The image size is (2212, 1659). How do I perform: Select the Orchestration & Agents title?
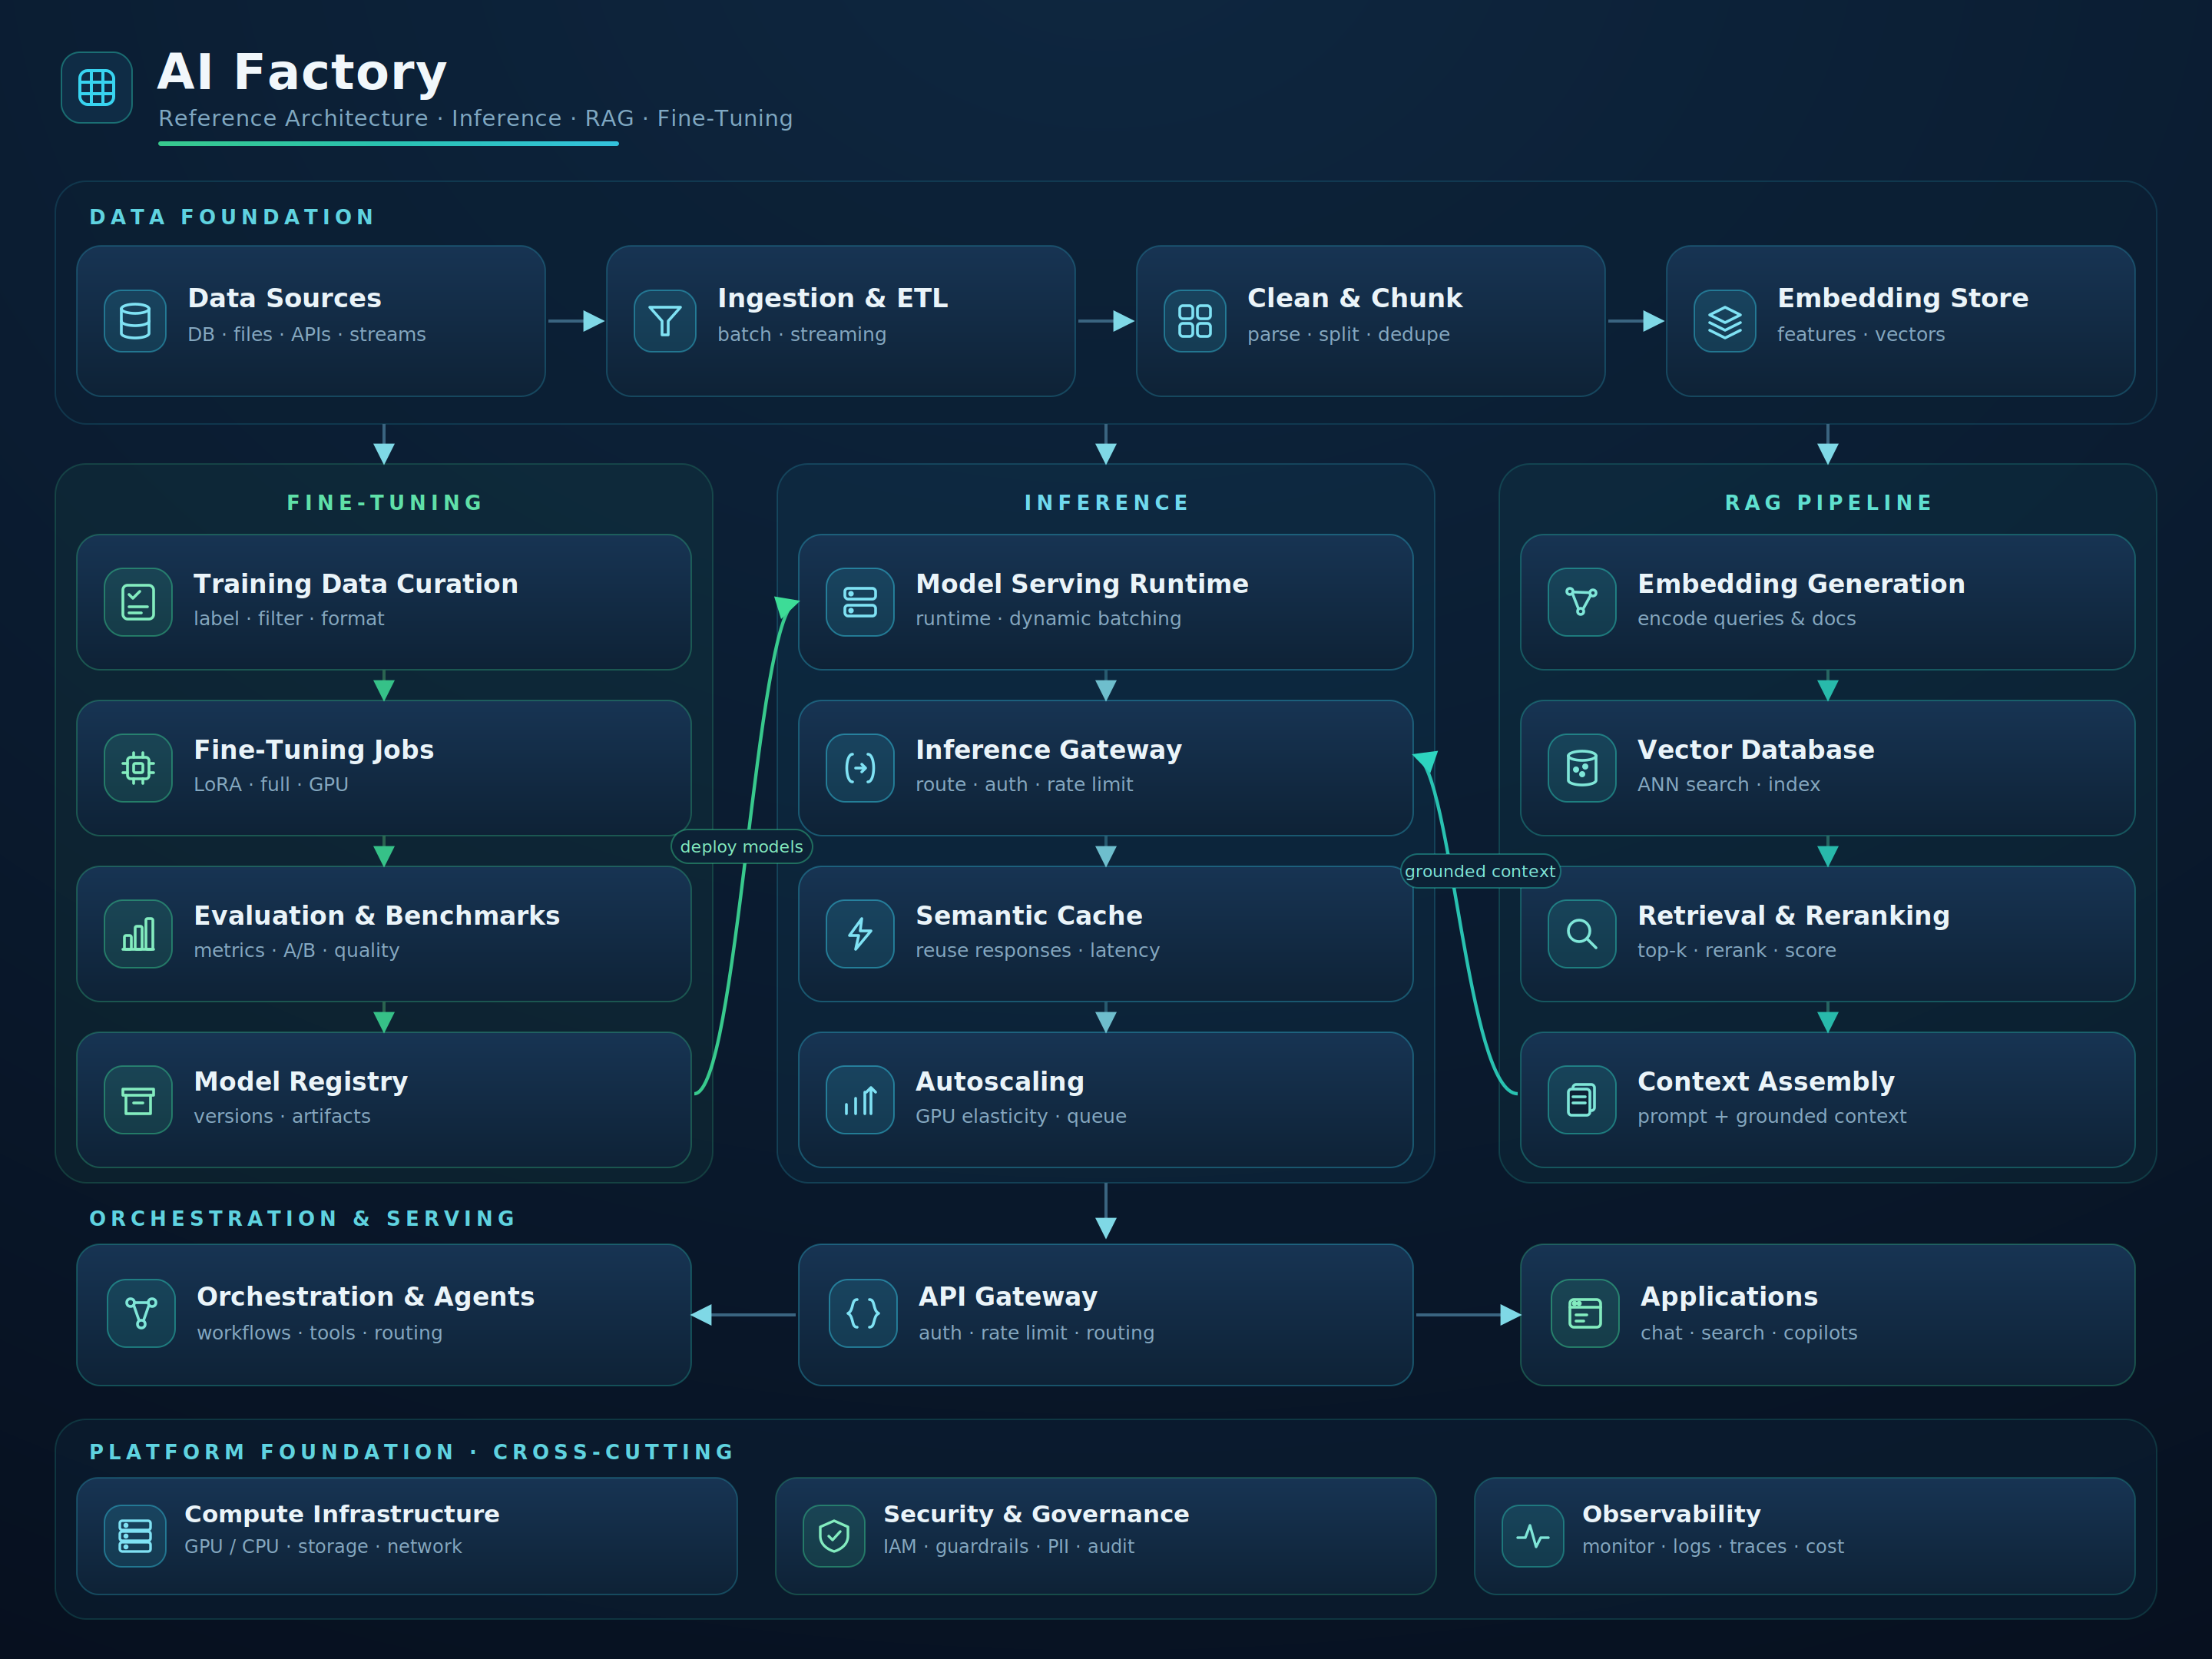tap(366, 1297)
